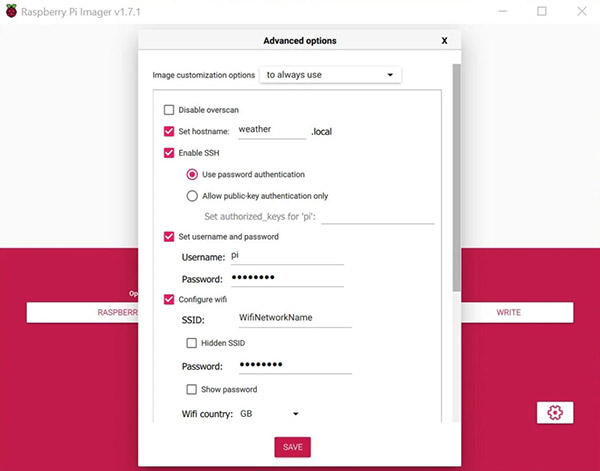
Task: Disable the Enable SSH checkbox
Action: click(x=169, y=152)
